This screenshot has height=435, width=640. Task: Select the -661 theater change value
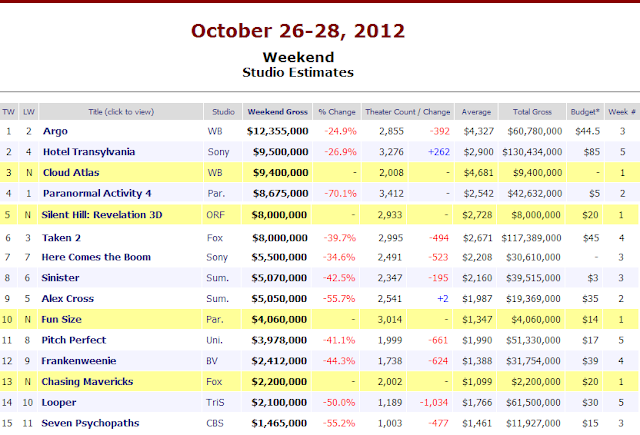click(x=438, y=340)
